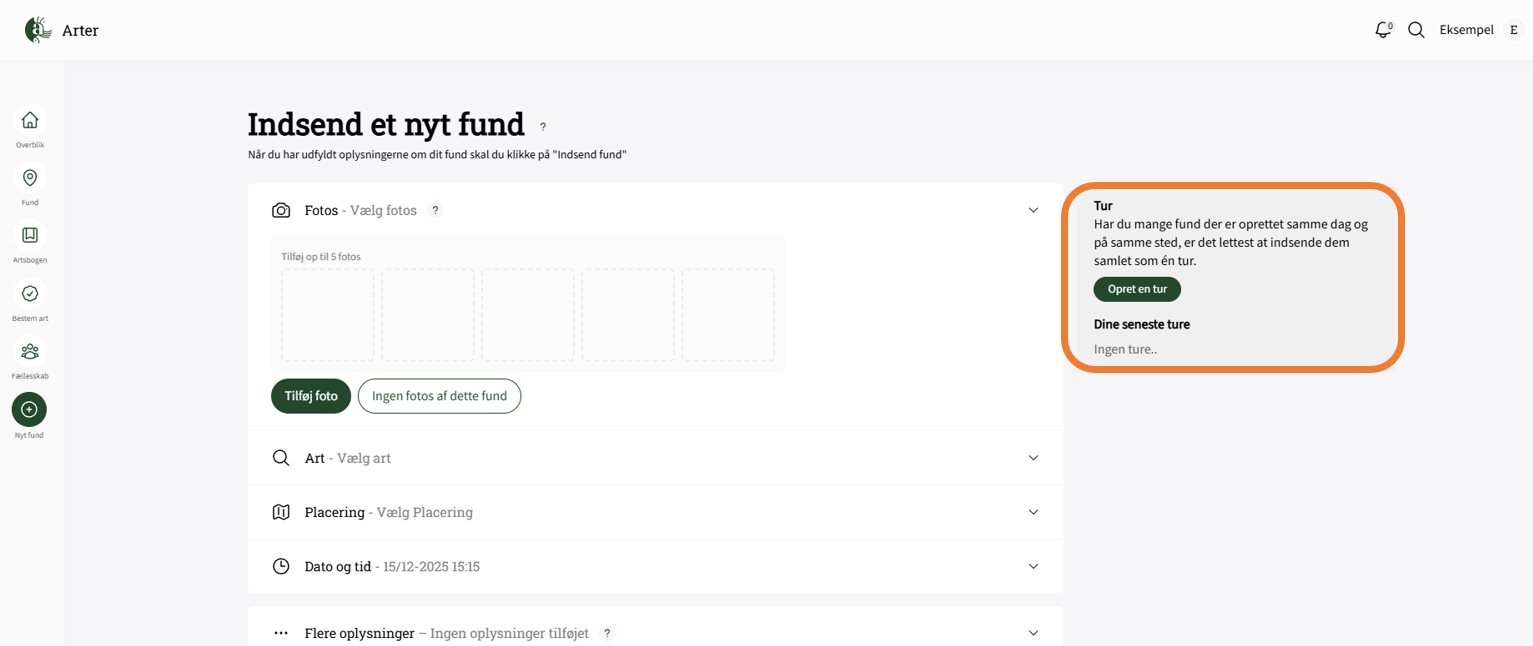Viewport: 1533px width, 646px height.
Task: Click help icon beside Flere oplysninger
Action: [x=607, y=633]
